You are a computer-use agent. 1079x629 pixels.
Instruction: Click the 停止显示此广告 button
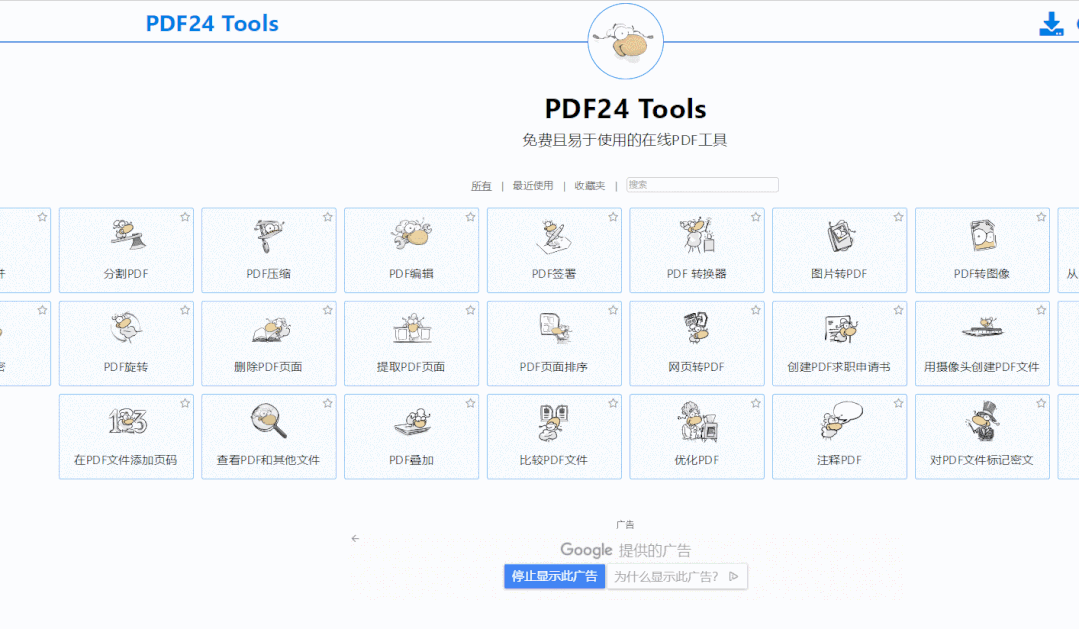click(554, 576)
